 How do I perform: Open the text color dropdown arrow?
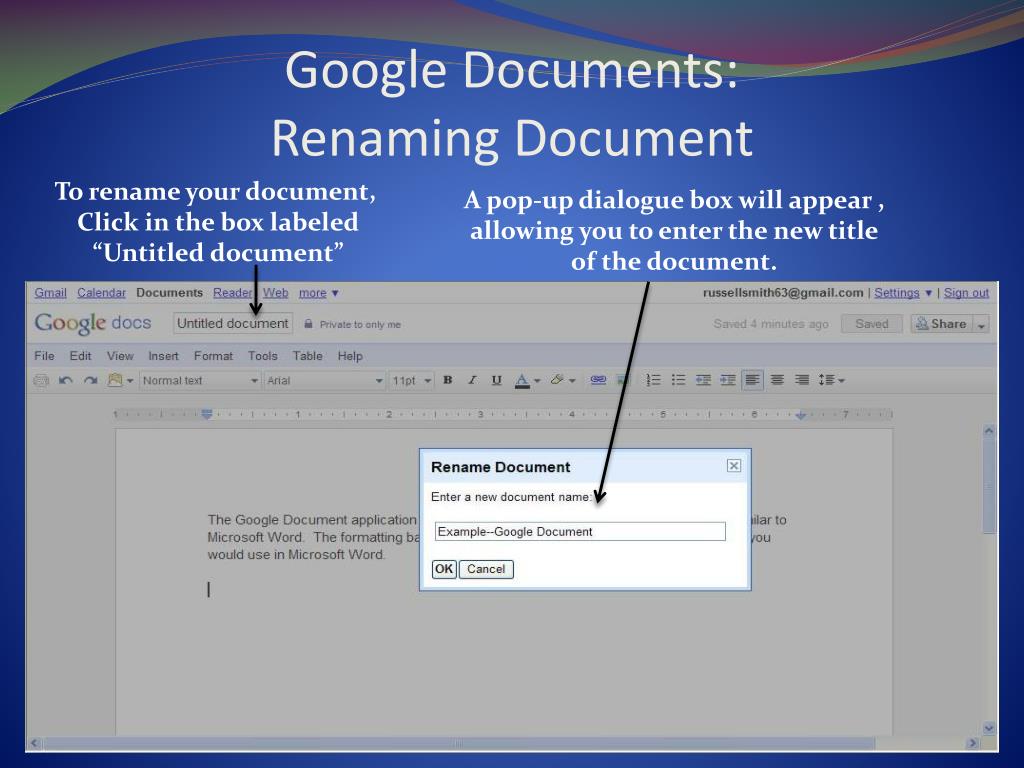(x=537, y=381)
